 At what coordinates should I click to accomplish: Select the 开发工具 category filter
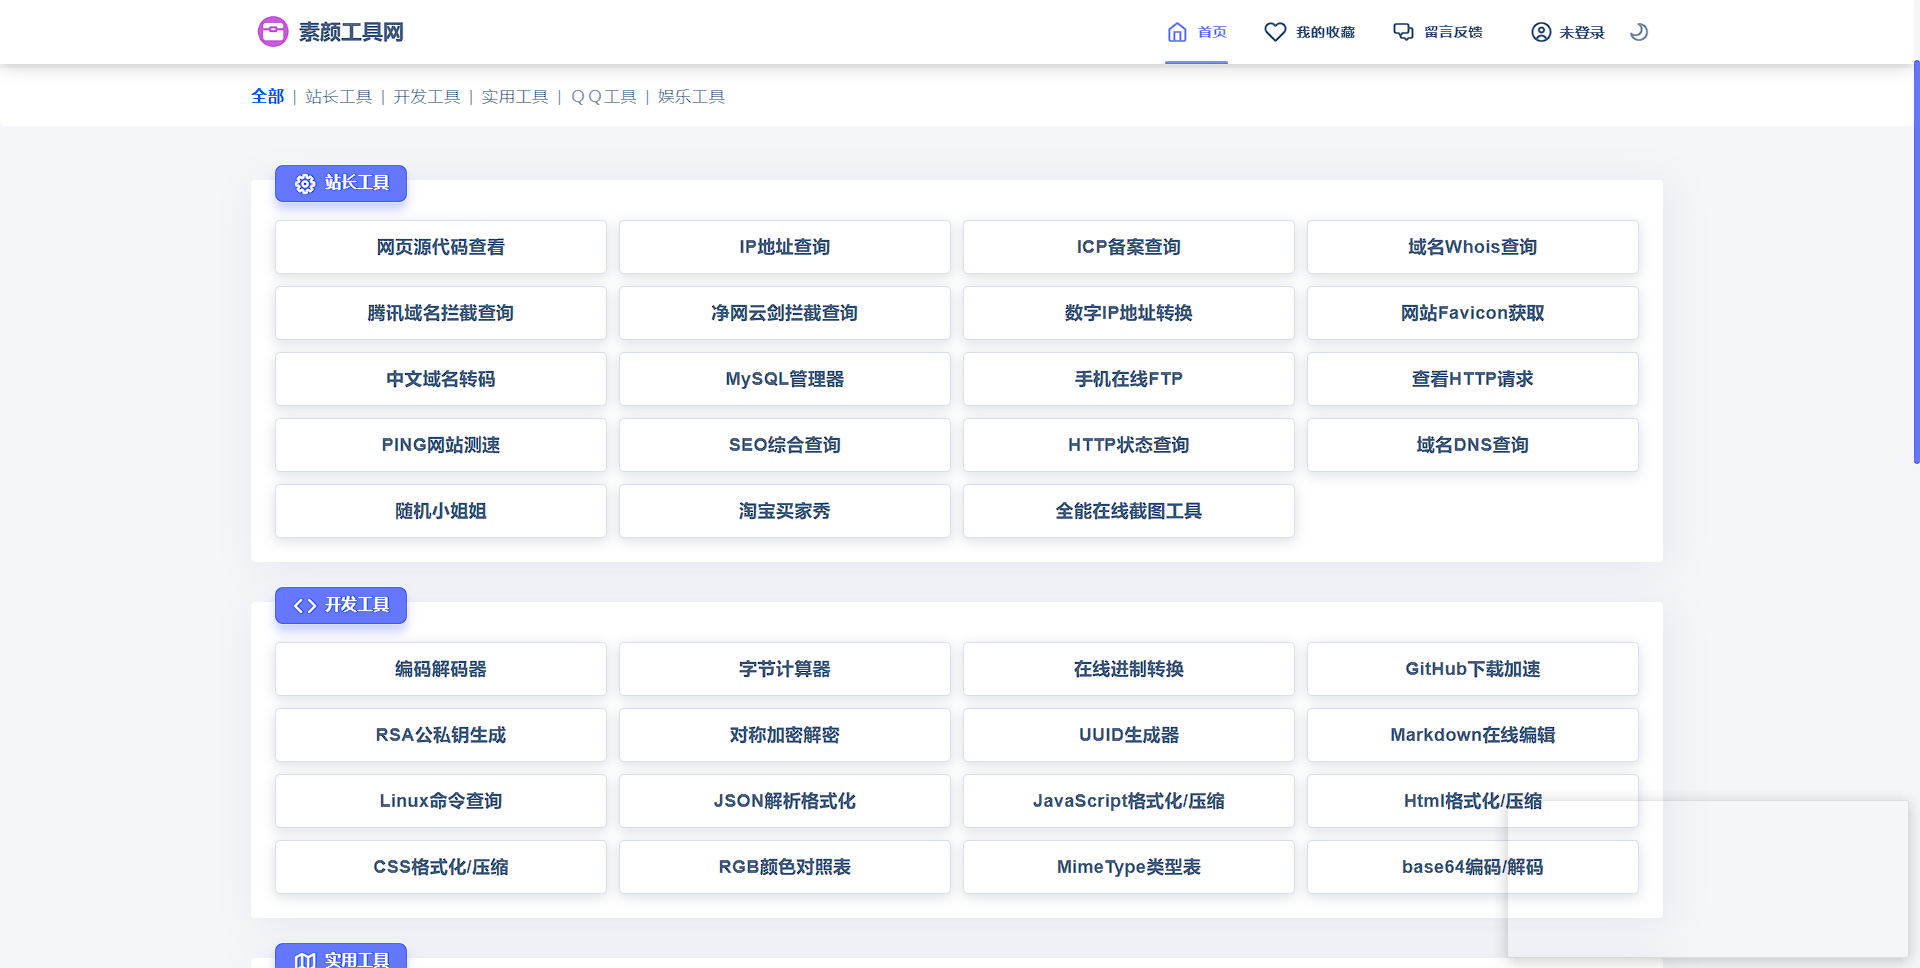click(426, 96)
